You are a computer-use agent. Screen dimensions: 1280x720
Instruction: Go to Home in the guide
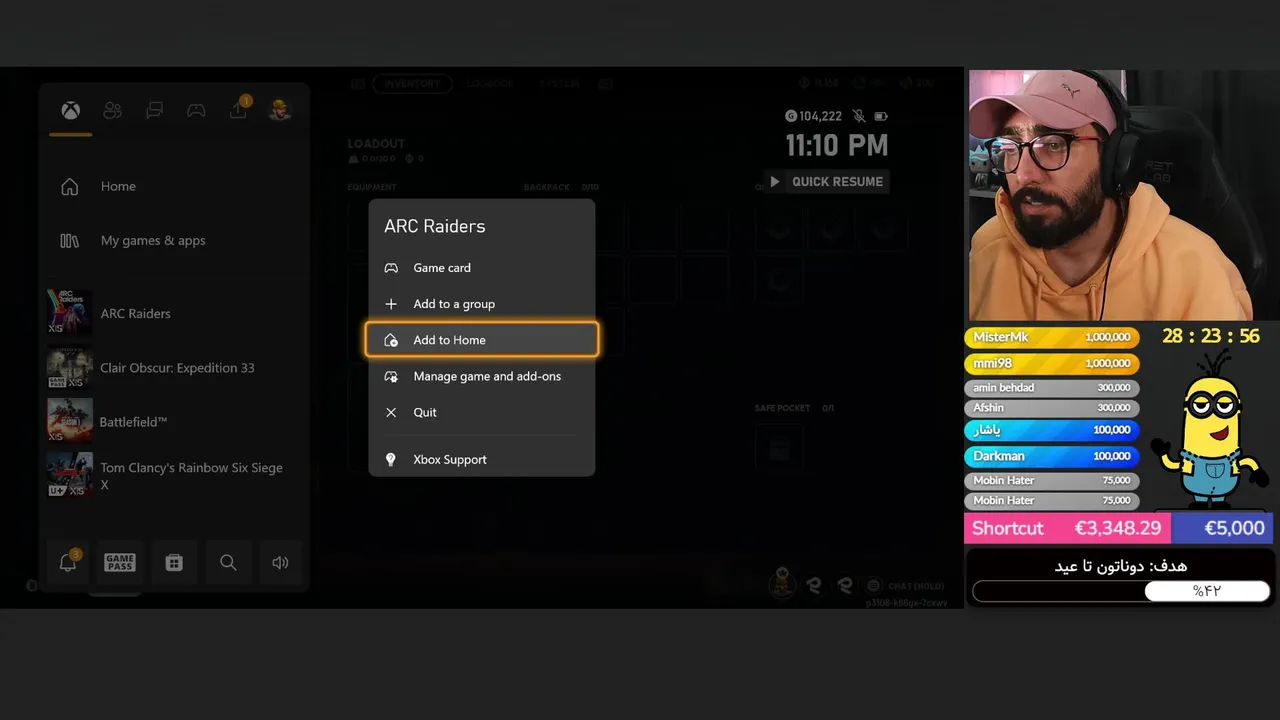175,186
